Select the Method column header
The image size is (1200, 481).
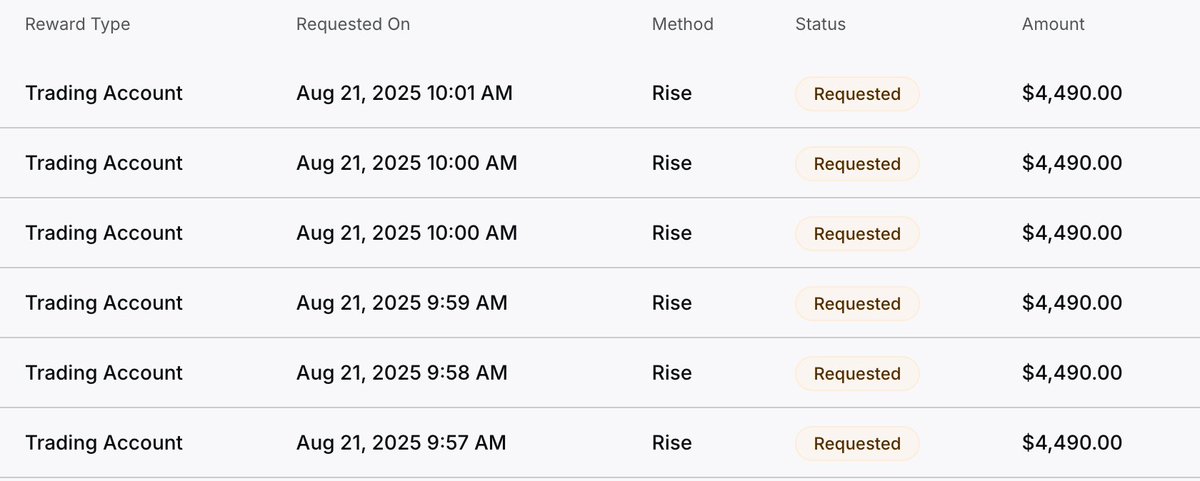click(683, 24)
